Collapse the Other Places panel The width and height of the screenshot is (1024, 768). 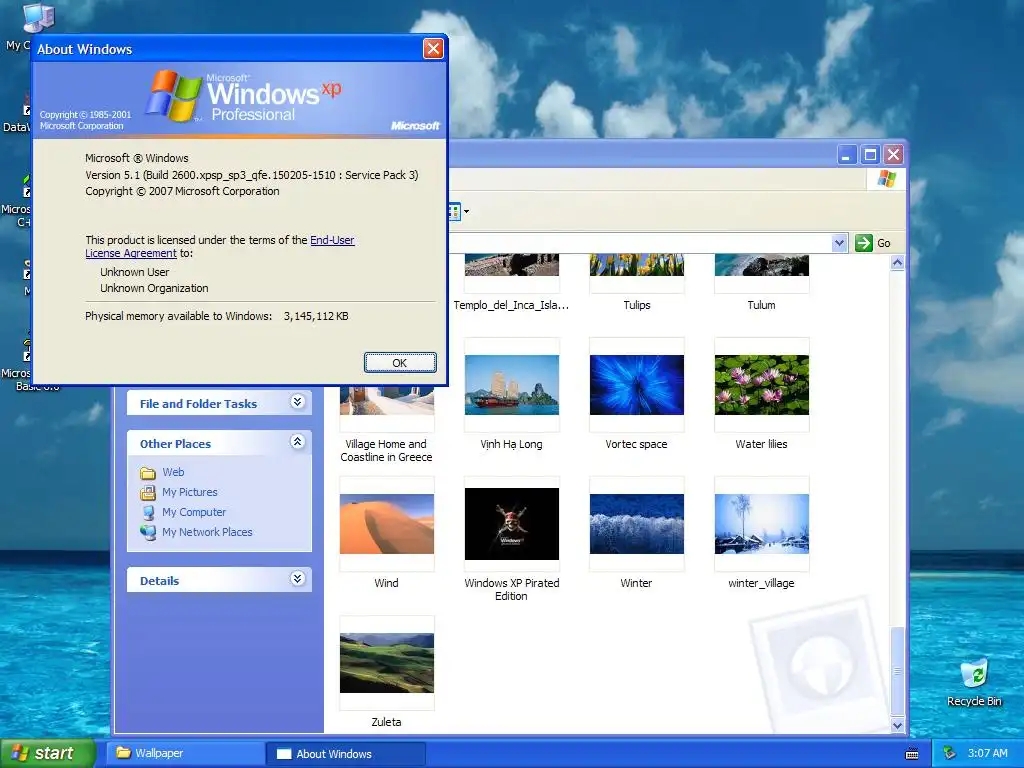coord(297,442)
